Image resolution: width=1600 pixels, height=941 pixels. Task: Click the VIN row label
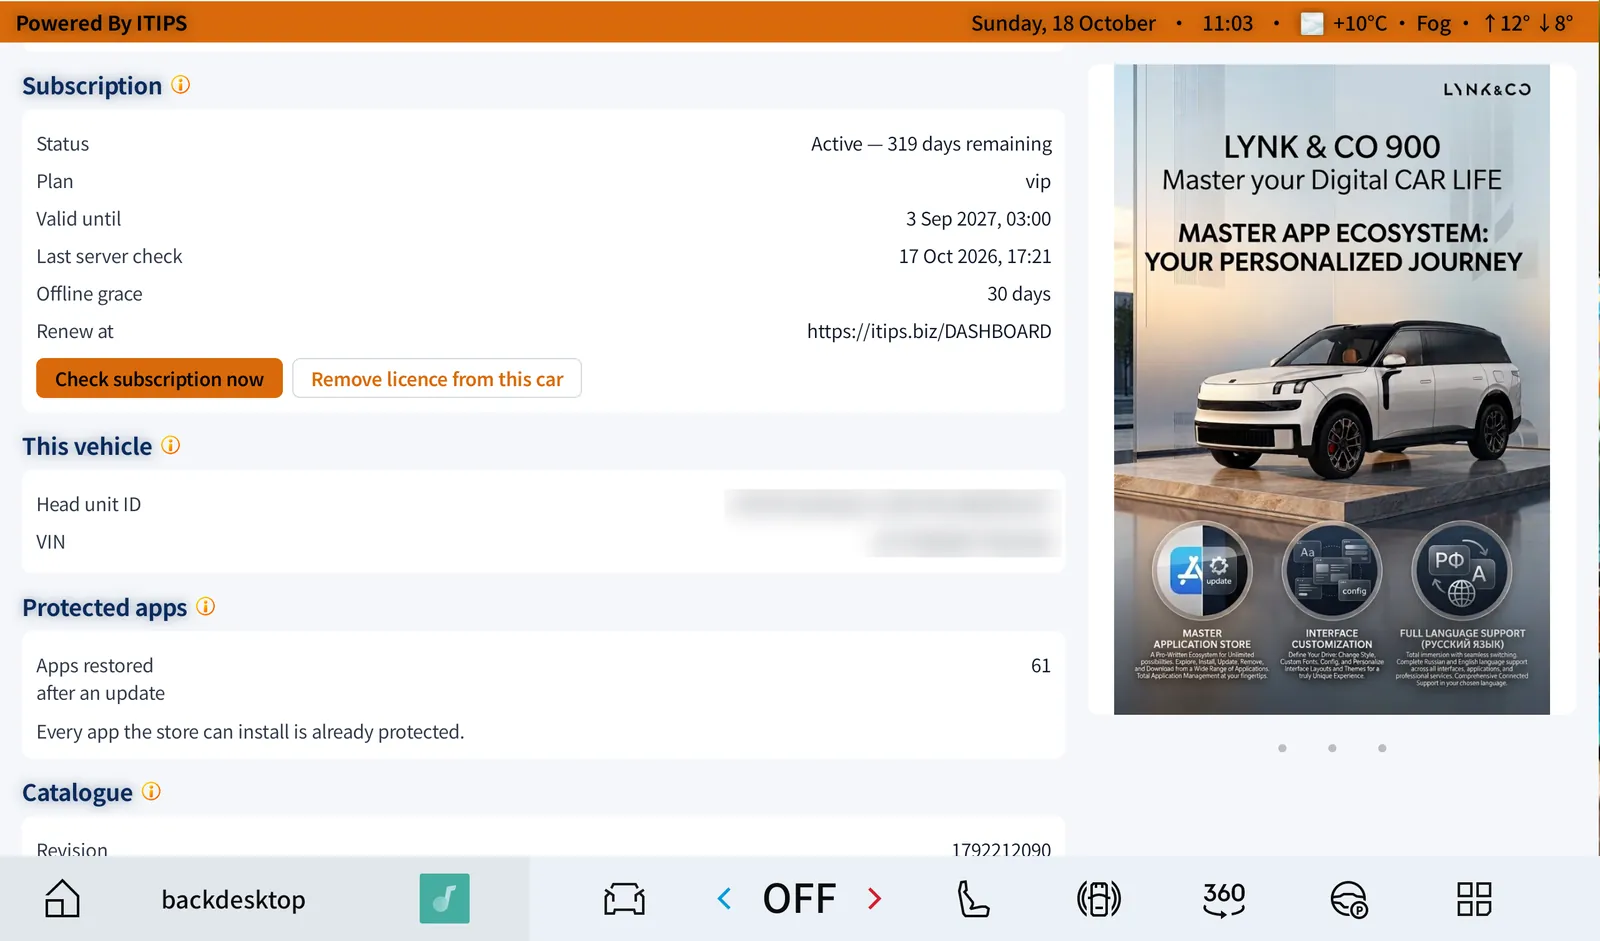coord(51,541)
